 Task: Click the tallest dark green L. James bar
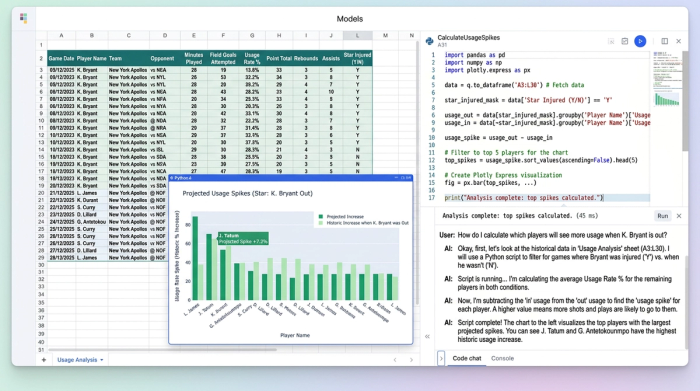[x=195, y=258]
